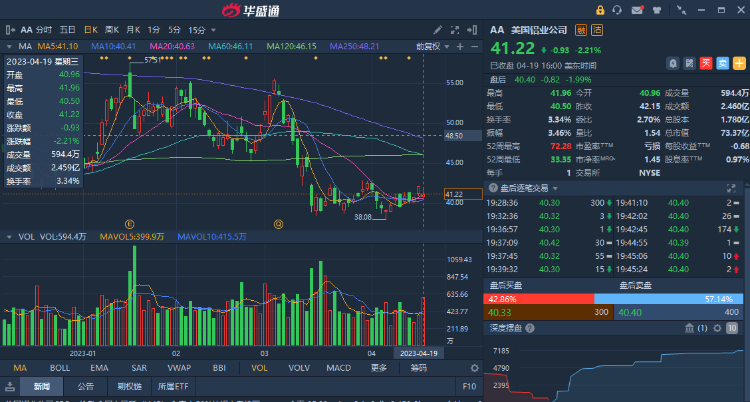Viewport: 750px width, 402px height.
Task: Collapse the left sidebar panel icon
Action: (x=10, y=30)
